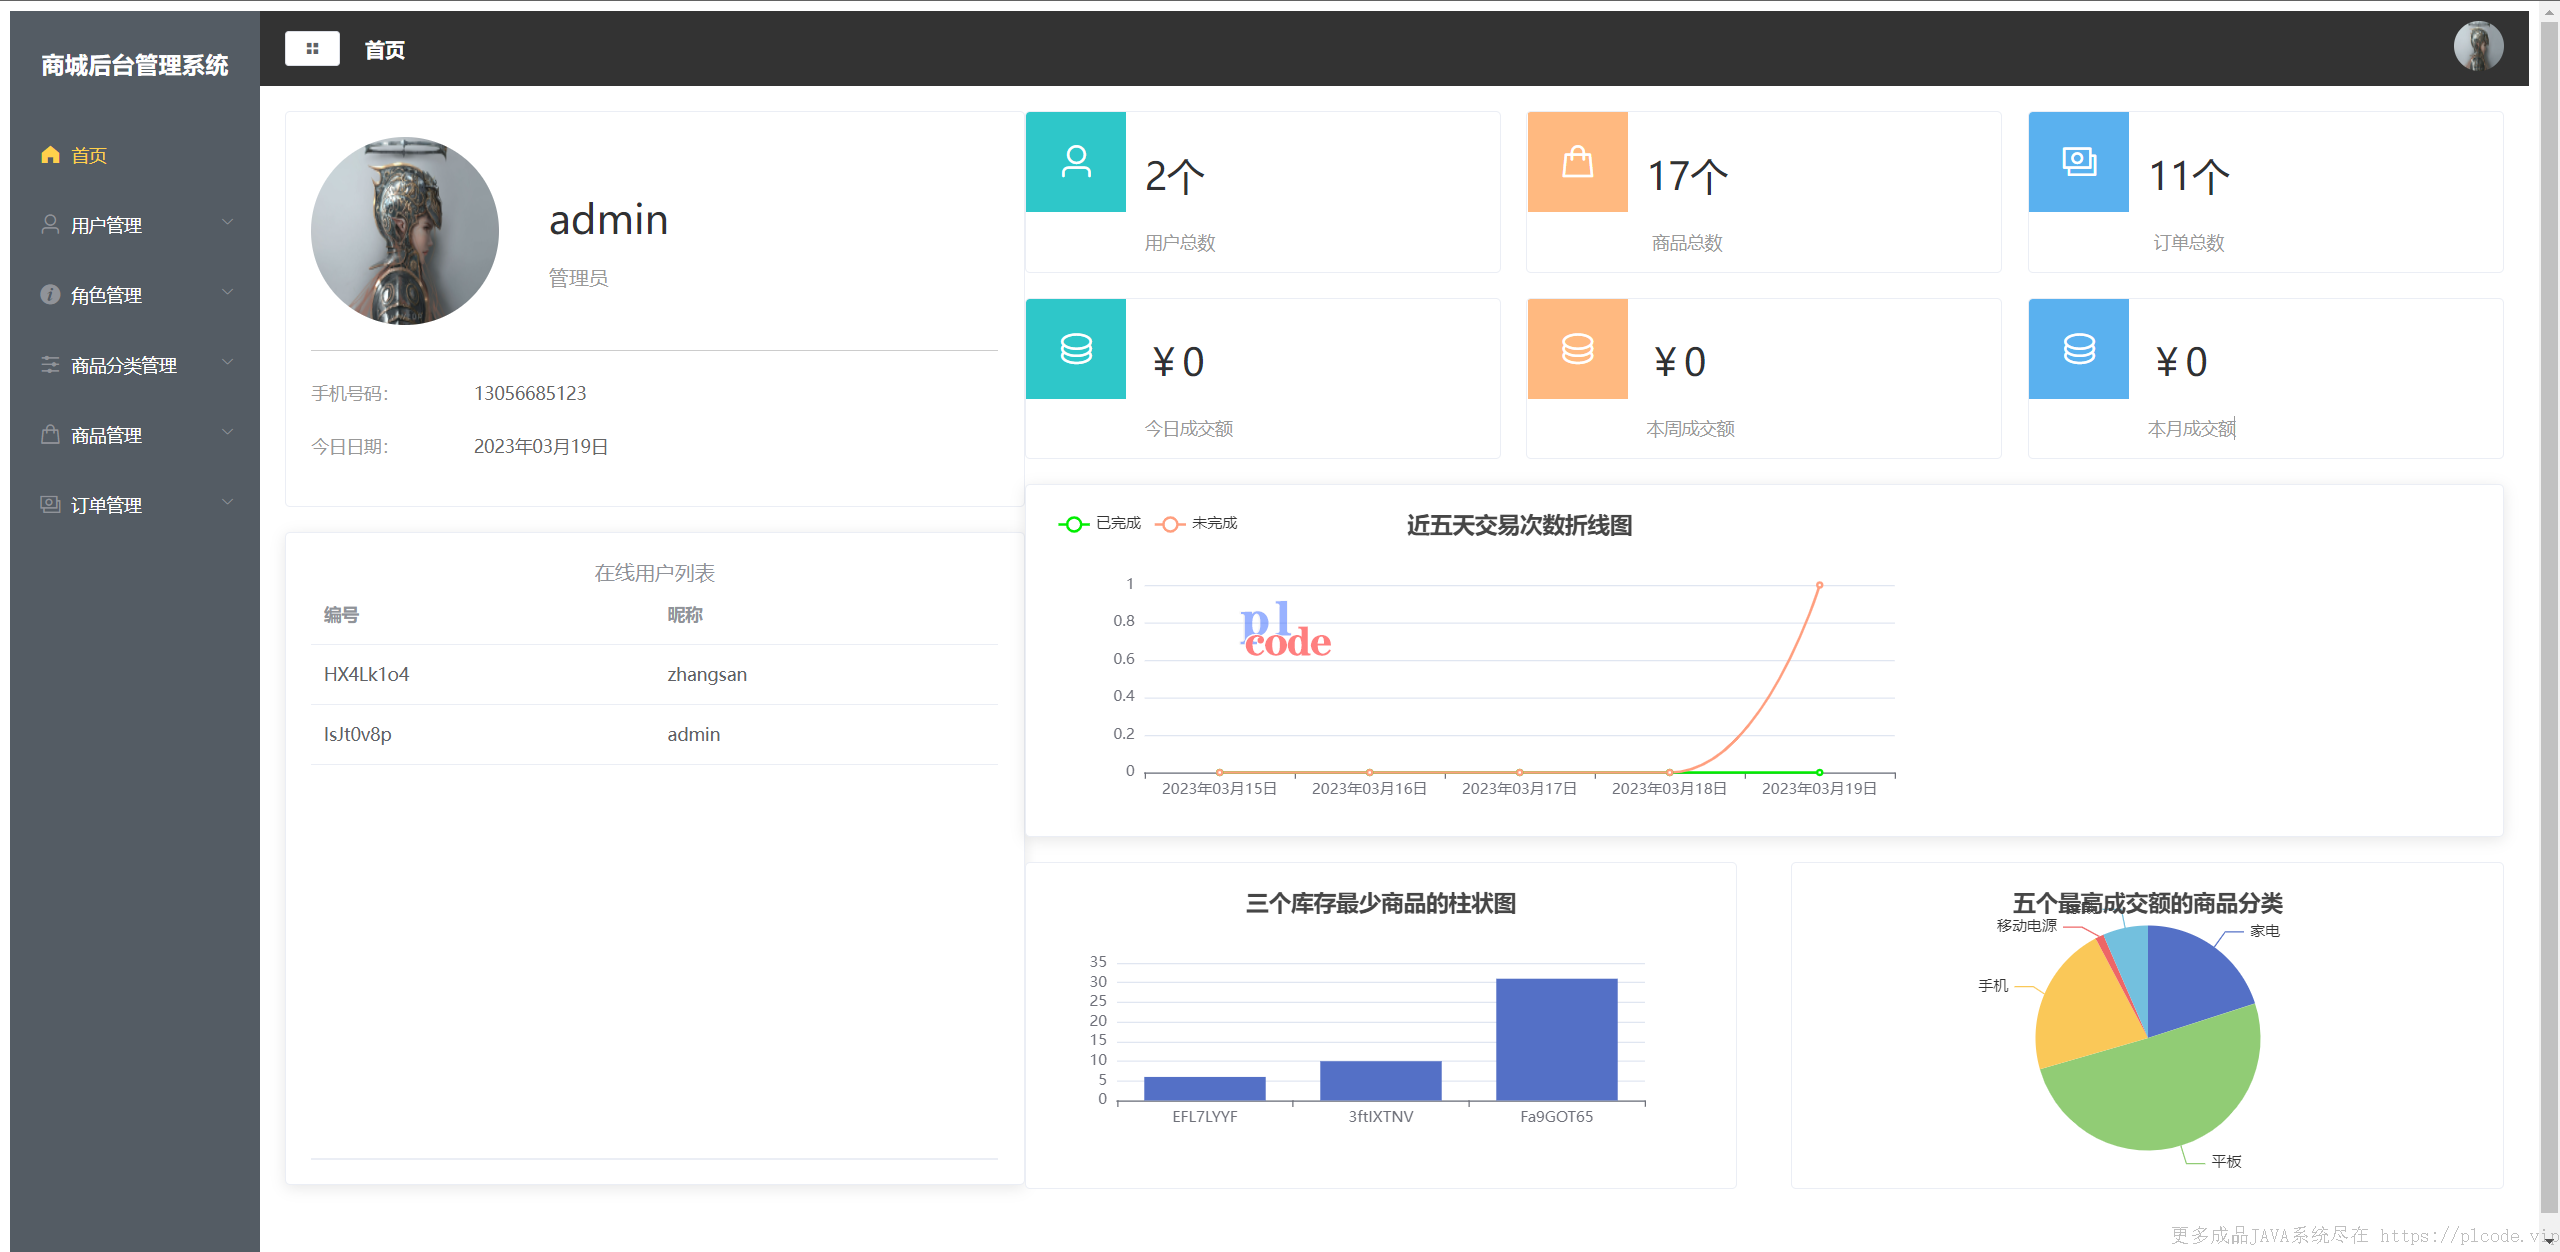Expand 订单管理 menu chevron

tap(228, 503)
